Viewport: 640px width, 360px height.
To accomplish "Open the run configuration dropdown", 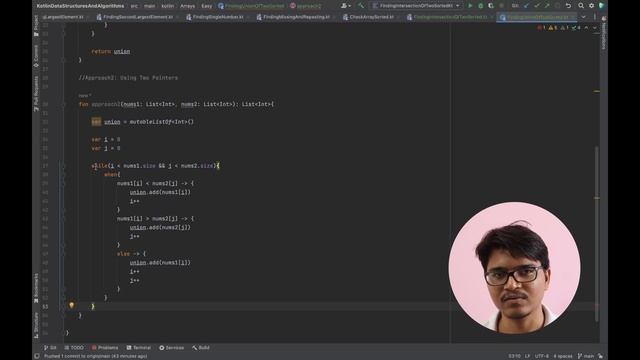I will pyautogui.click(x=416, y=6).
